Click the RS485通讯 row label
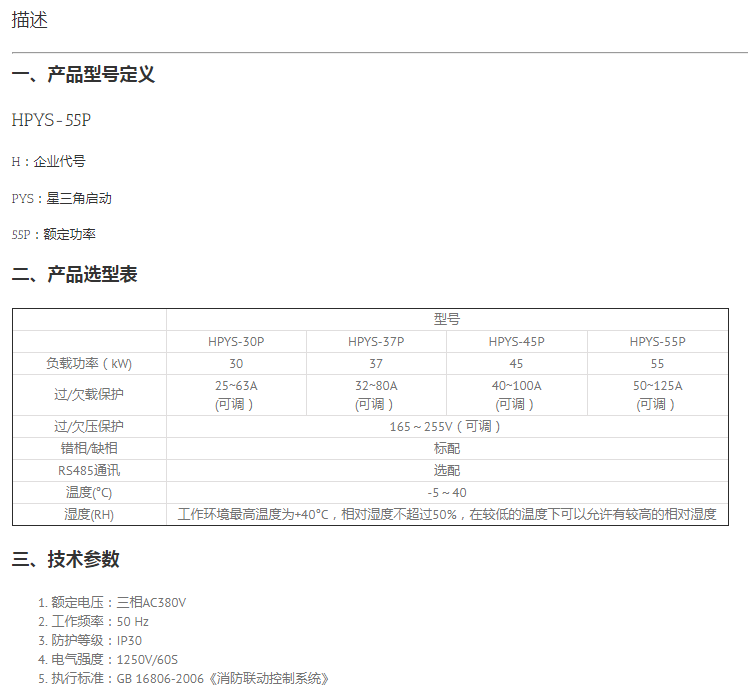The image size is (748, 699). coord(89,470)
